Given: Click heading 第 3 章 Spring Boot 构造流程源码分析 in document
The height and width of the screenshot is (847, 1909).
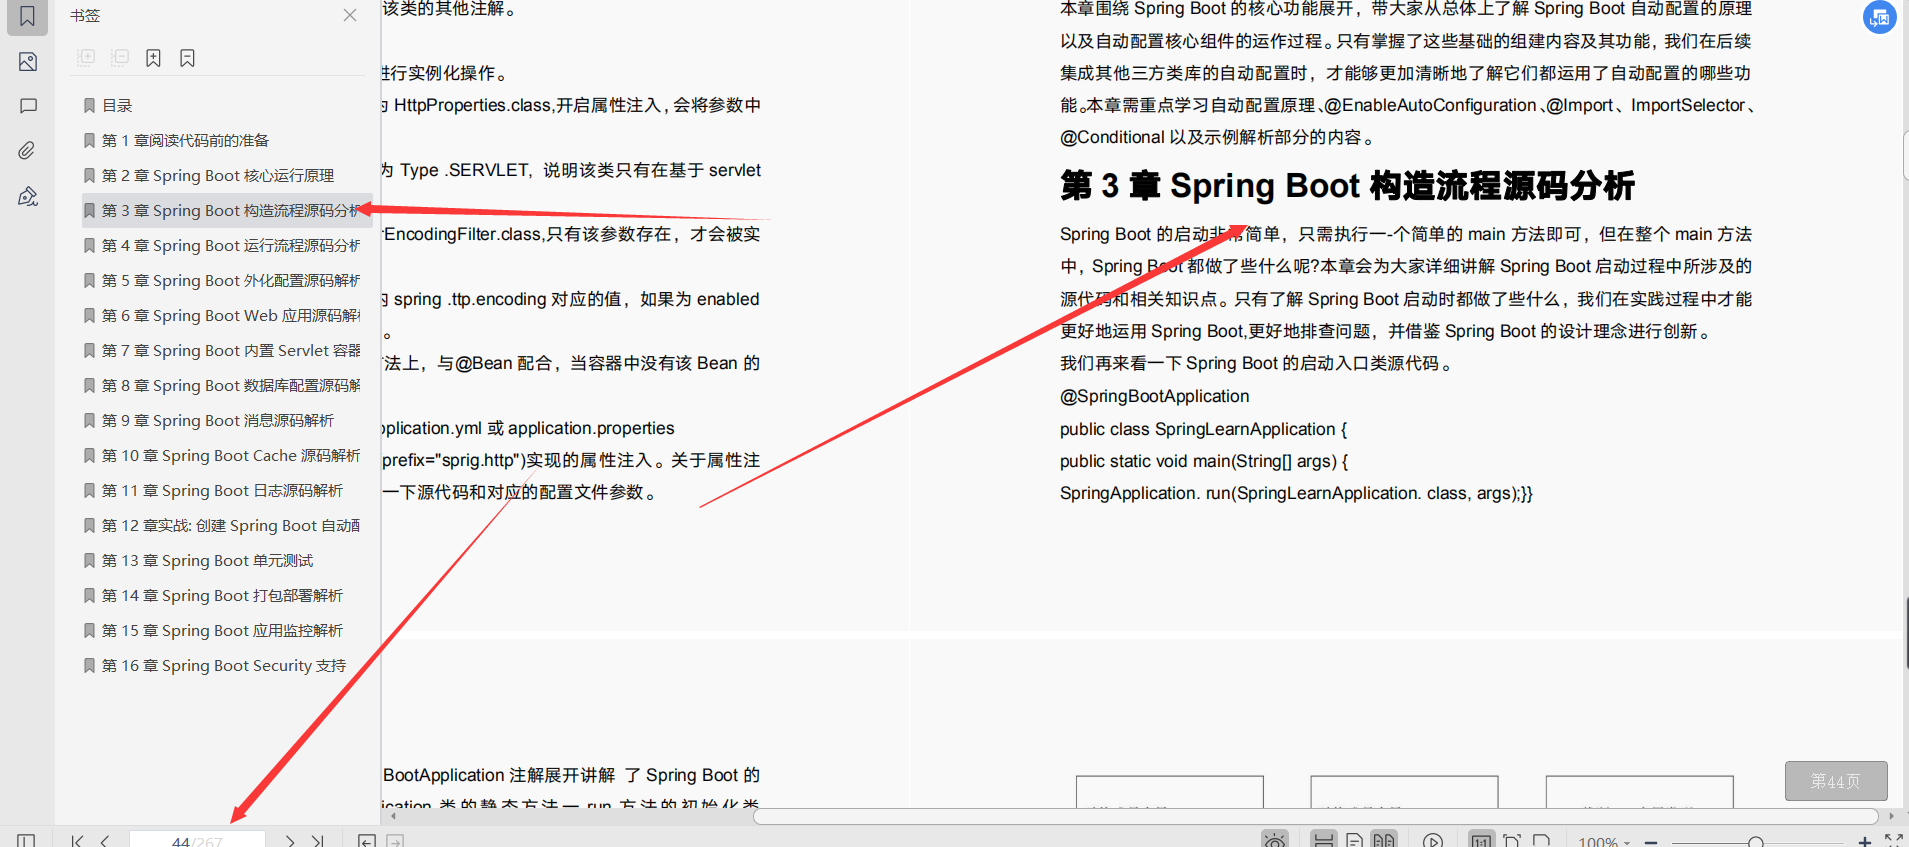Looking at the screenshot, I should 1347,186.
